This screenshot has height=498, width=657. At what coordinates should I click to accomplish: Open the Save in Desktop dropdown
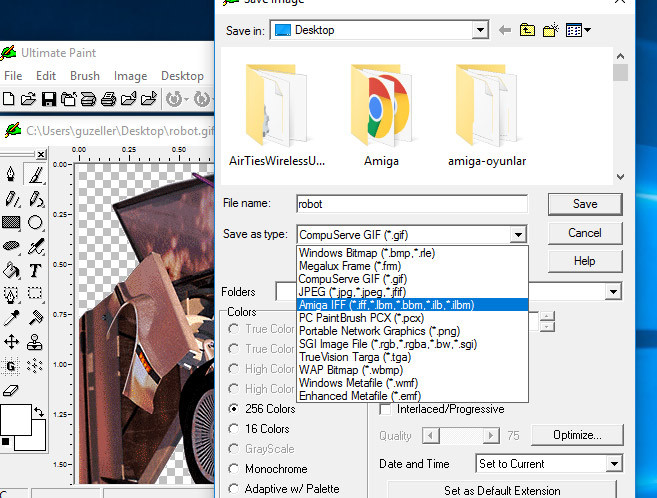point(480,30)
